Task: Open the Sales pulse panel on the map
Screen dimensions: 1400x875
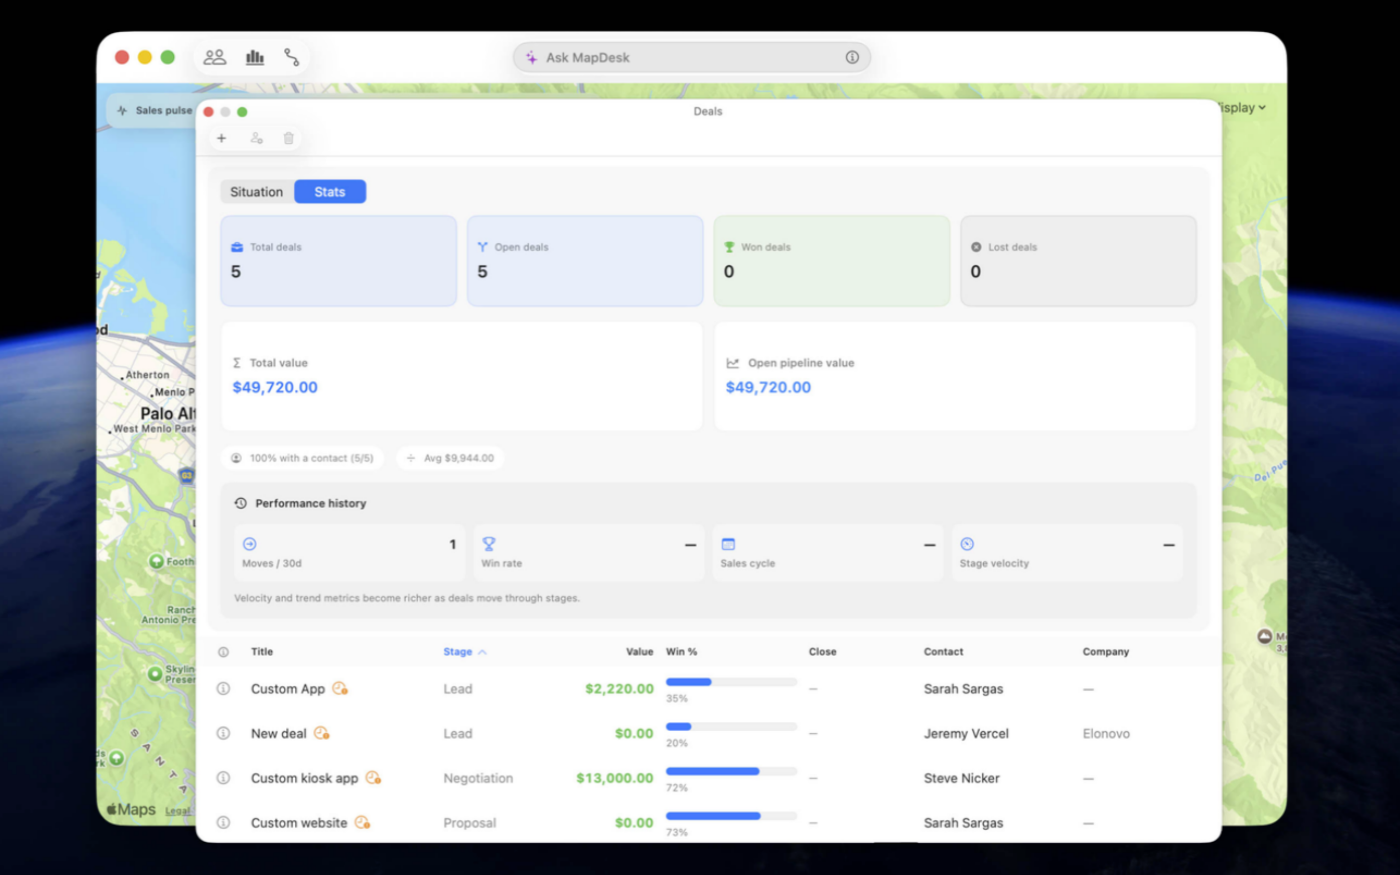Action: tap(154, 110)
